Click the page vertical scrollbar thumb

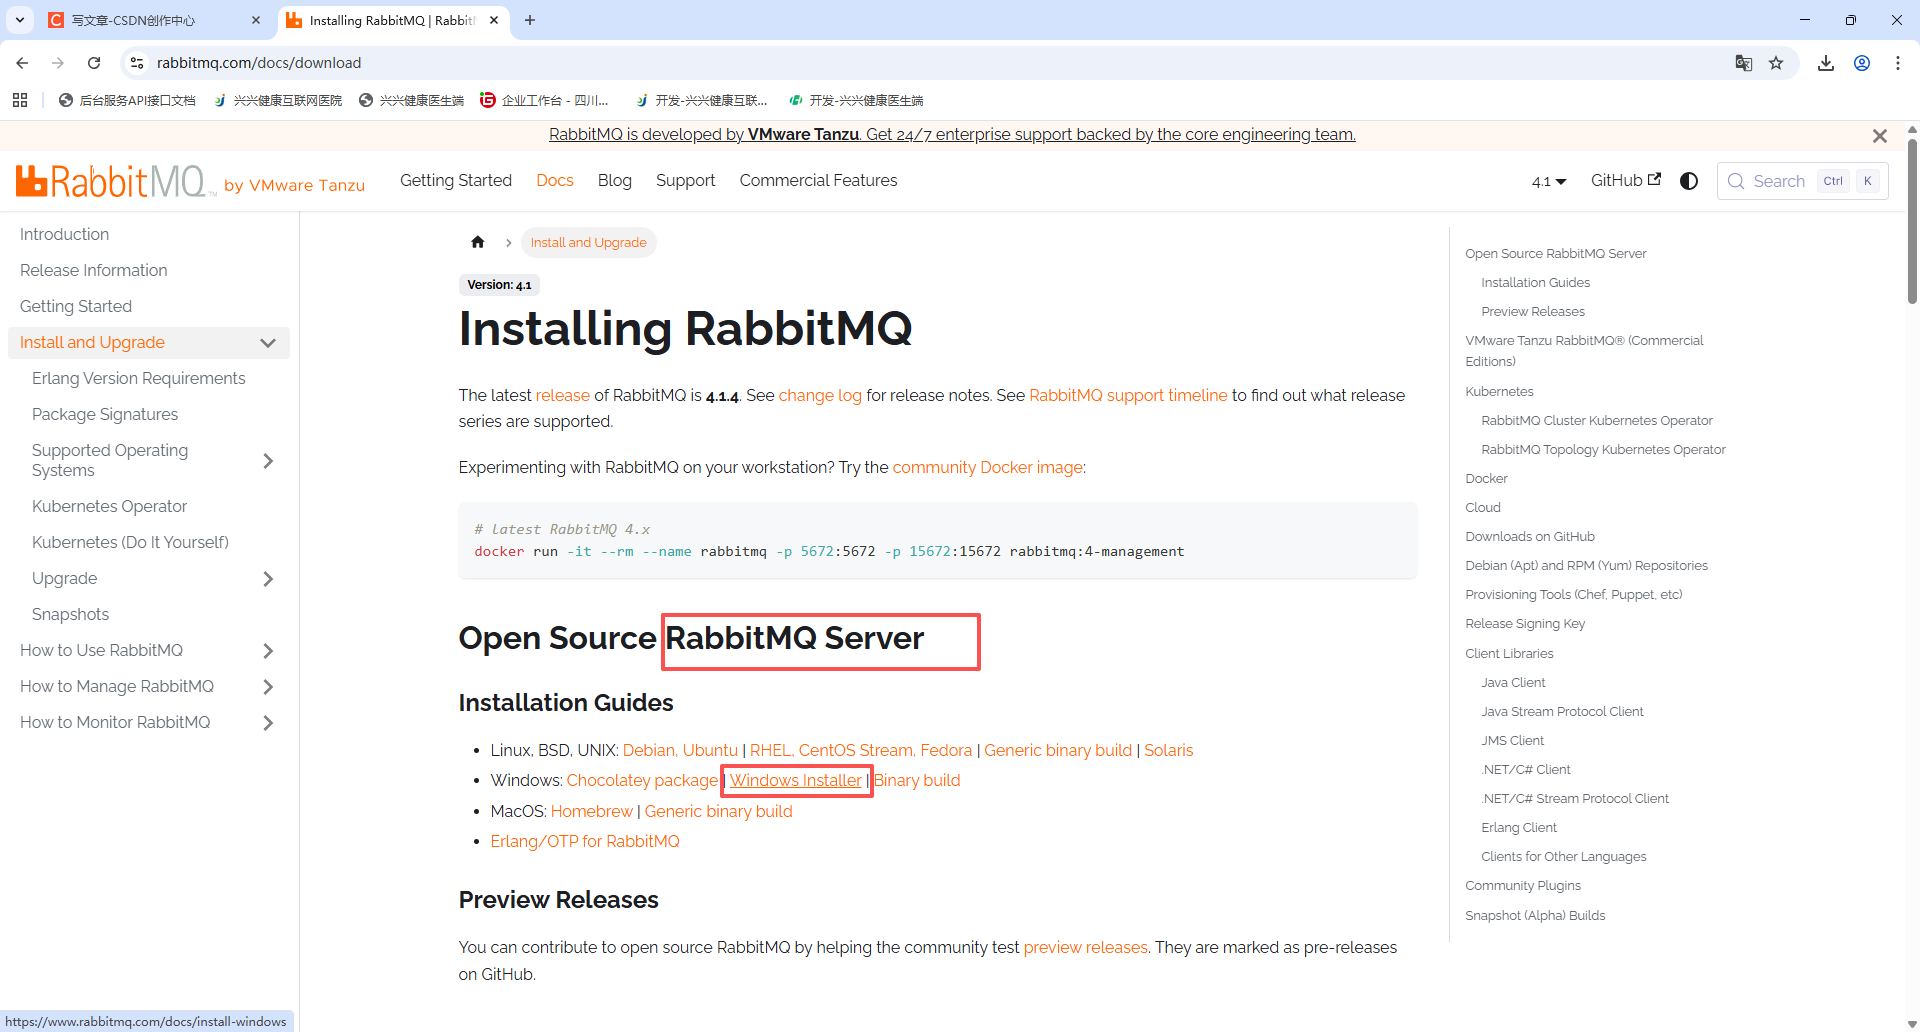click(x=1912, y=220)
